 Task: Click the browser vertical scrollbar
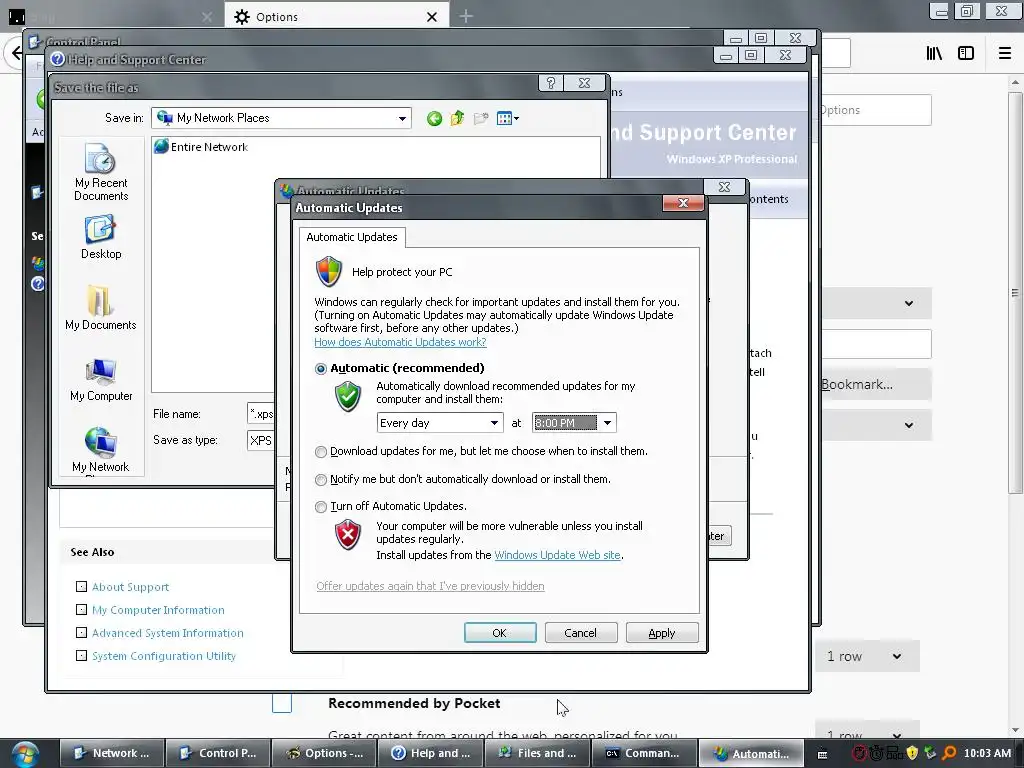(x=1015, y=293)
